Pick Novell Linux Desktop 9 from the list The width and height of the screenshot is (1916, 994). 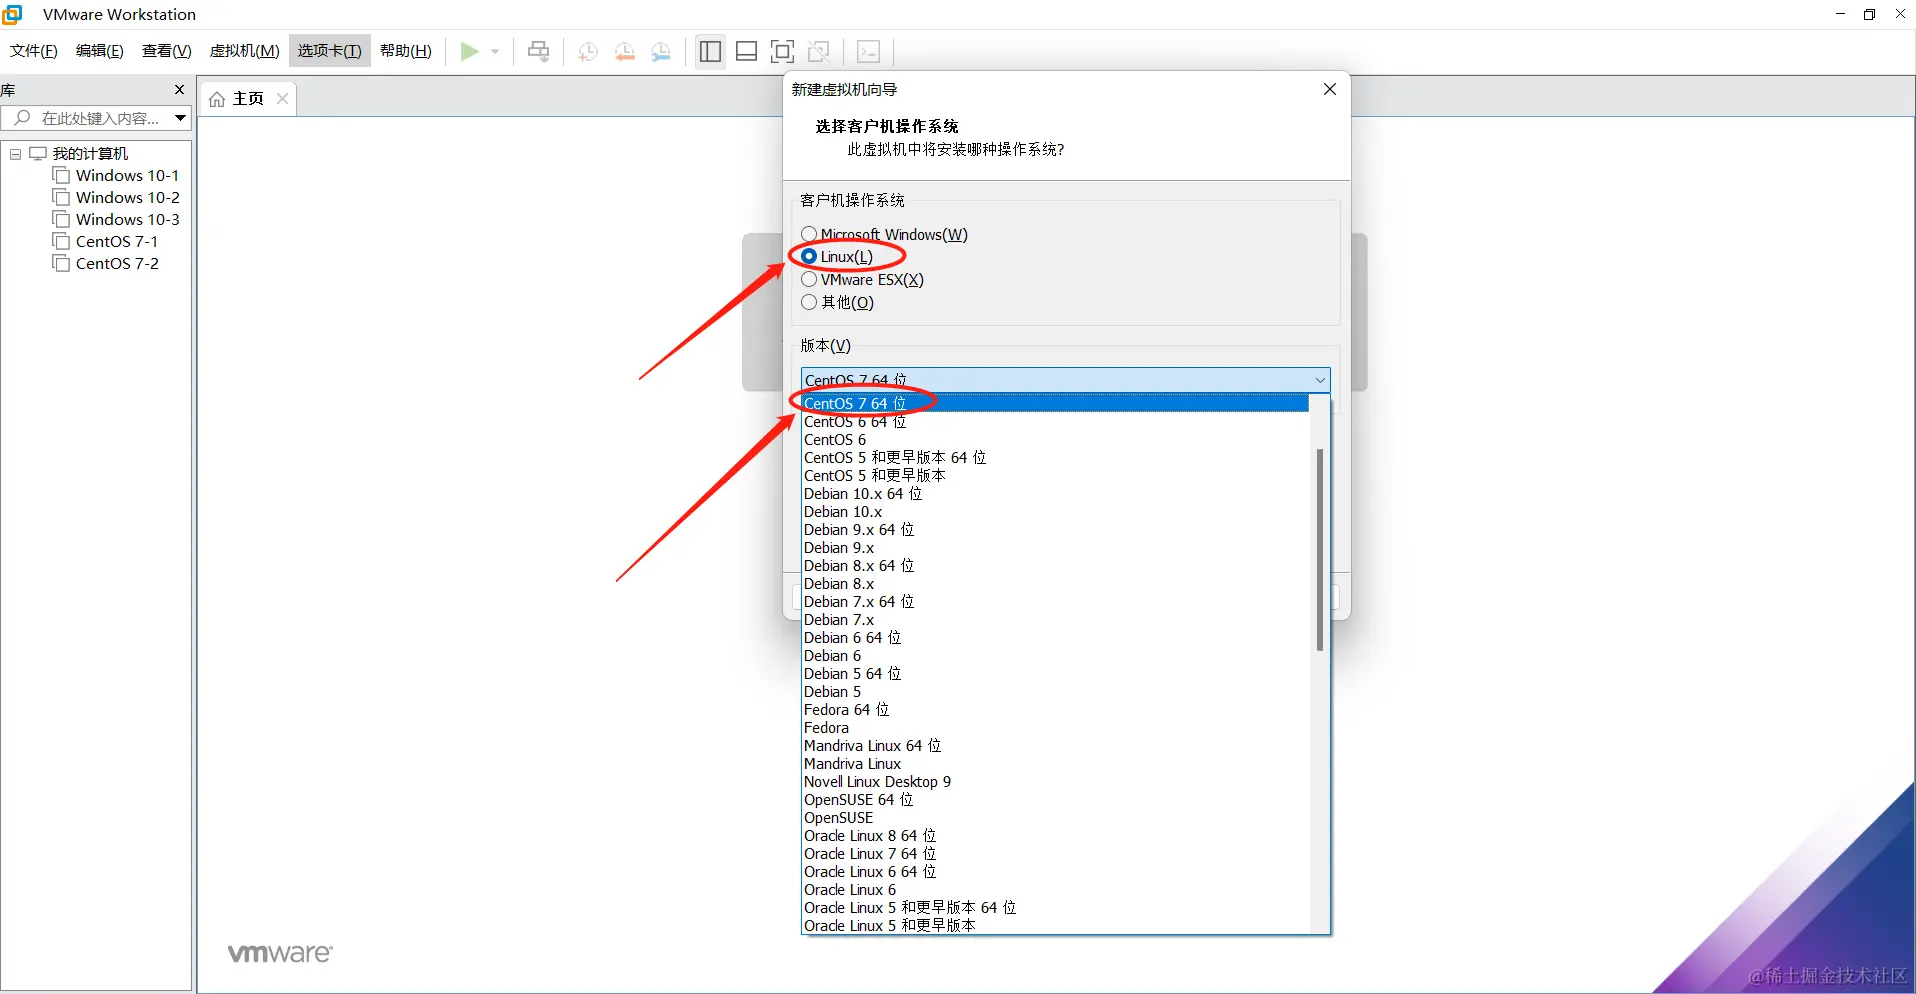pos(1055,782)
